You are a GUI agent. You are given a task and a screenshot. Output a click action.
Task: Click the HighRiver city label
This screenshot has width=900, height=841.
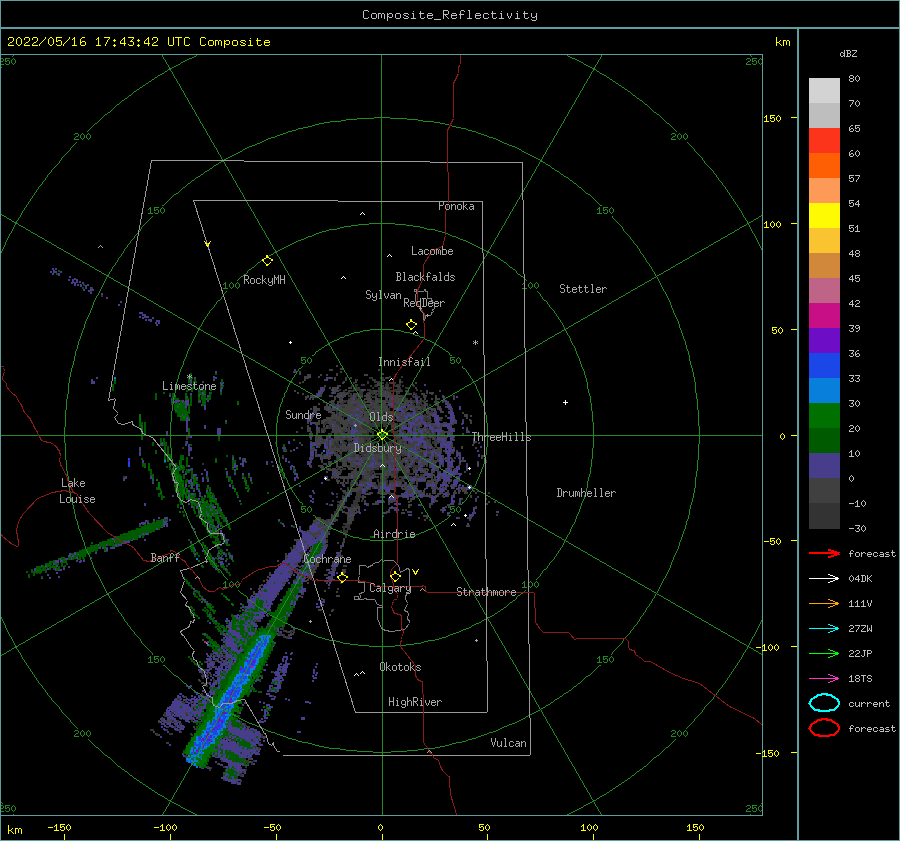click(415, 702)
